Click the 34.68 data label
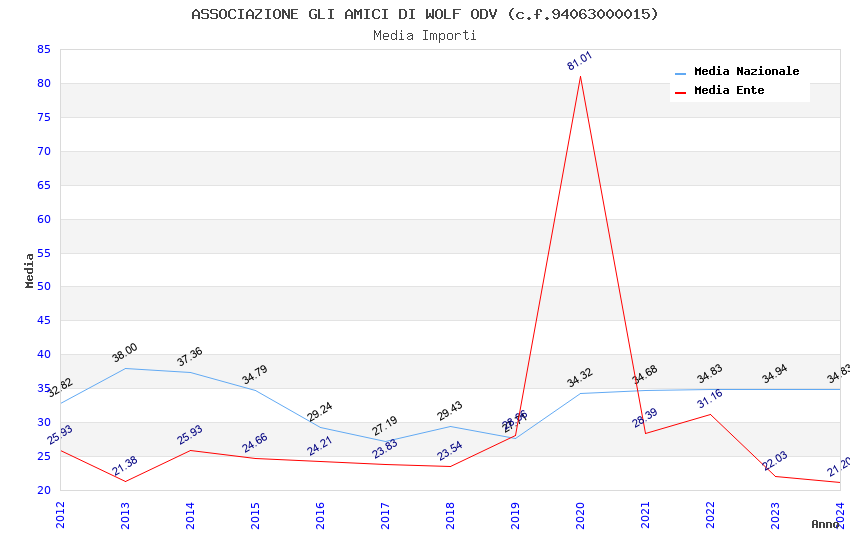The width and height of the screenshot is (850, 550). point(645,374)
